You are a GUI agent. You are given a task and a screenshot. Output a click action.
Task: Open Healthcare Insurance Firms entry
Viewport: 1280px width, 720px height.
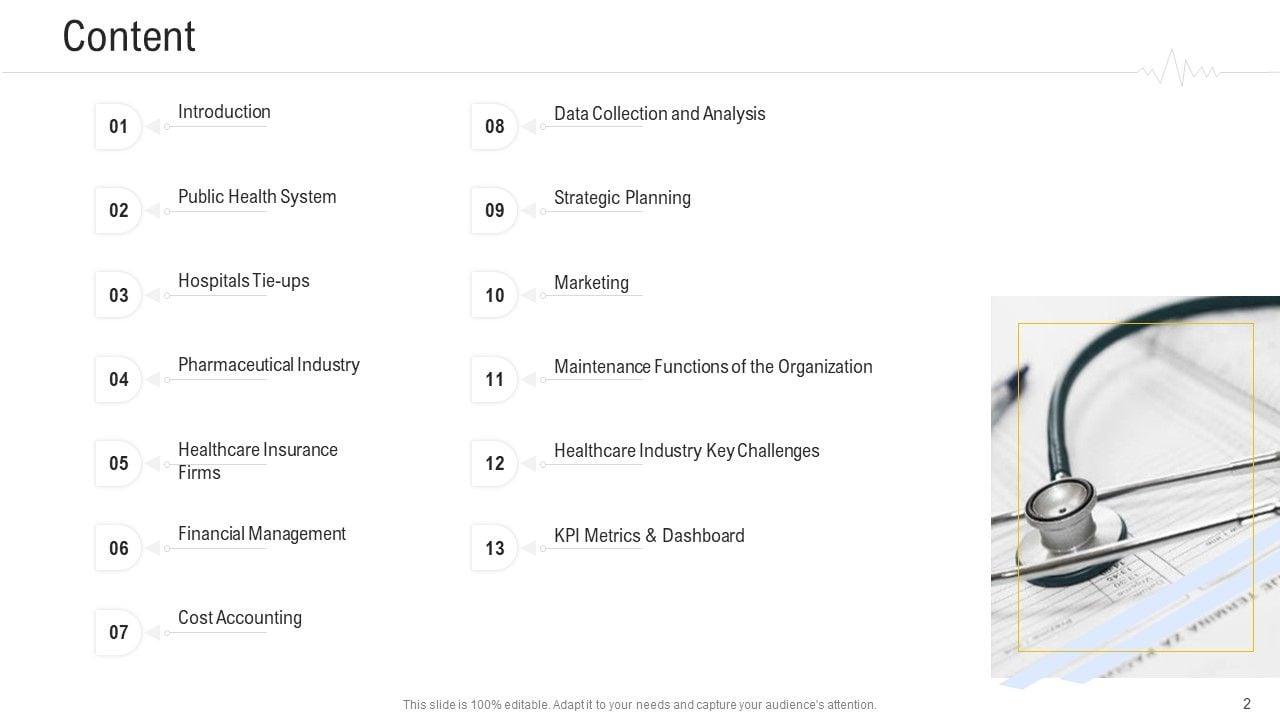[258, 461]
